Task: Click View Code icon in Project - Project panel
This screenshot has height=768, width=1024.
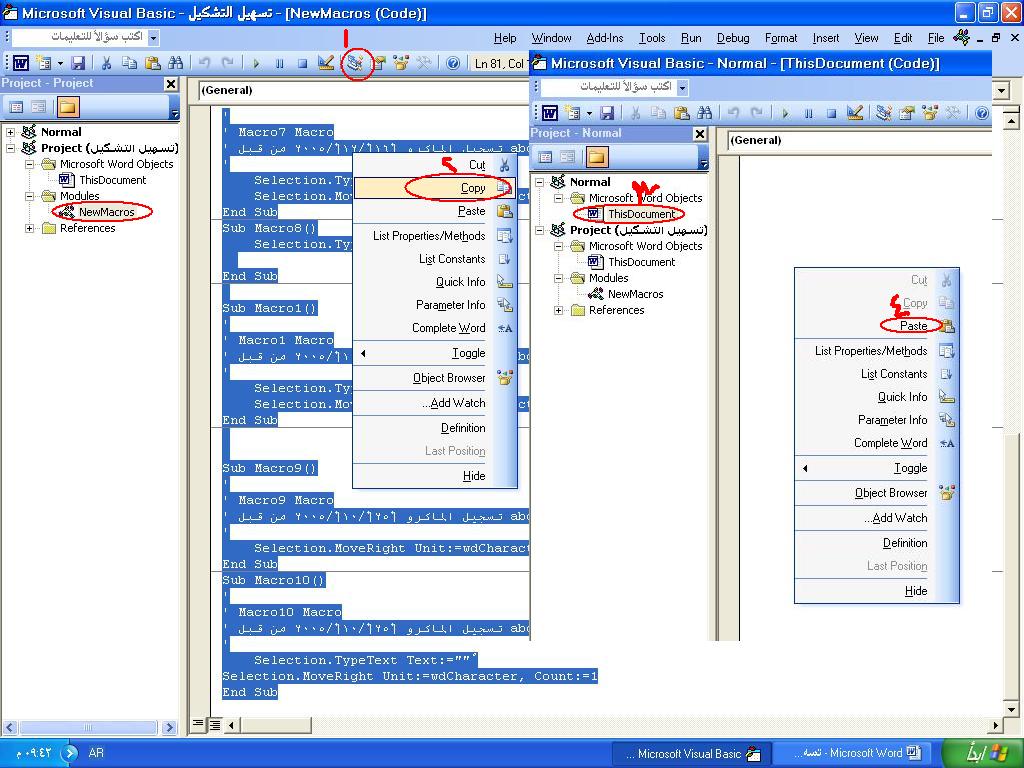Action: point(16,106)
